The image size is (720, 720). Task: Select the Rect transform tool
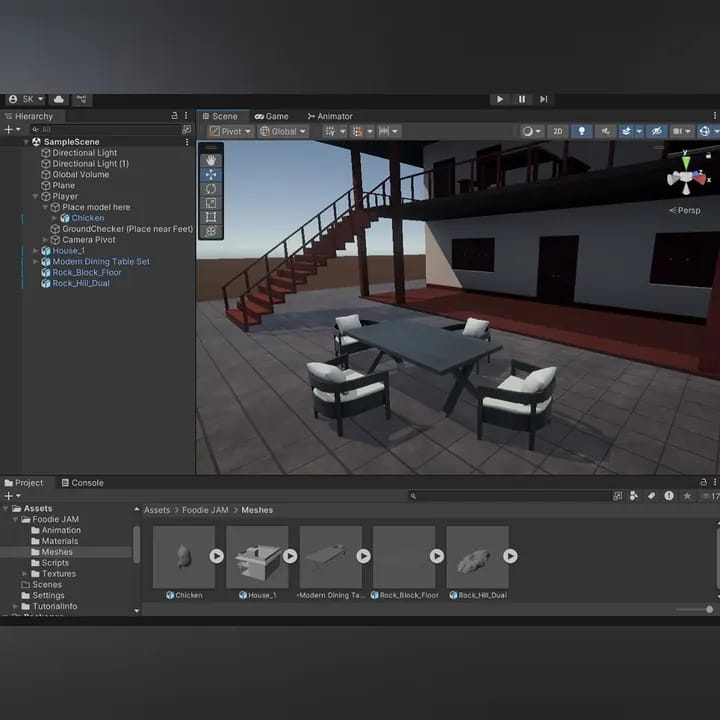click(x=211, y=217)
